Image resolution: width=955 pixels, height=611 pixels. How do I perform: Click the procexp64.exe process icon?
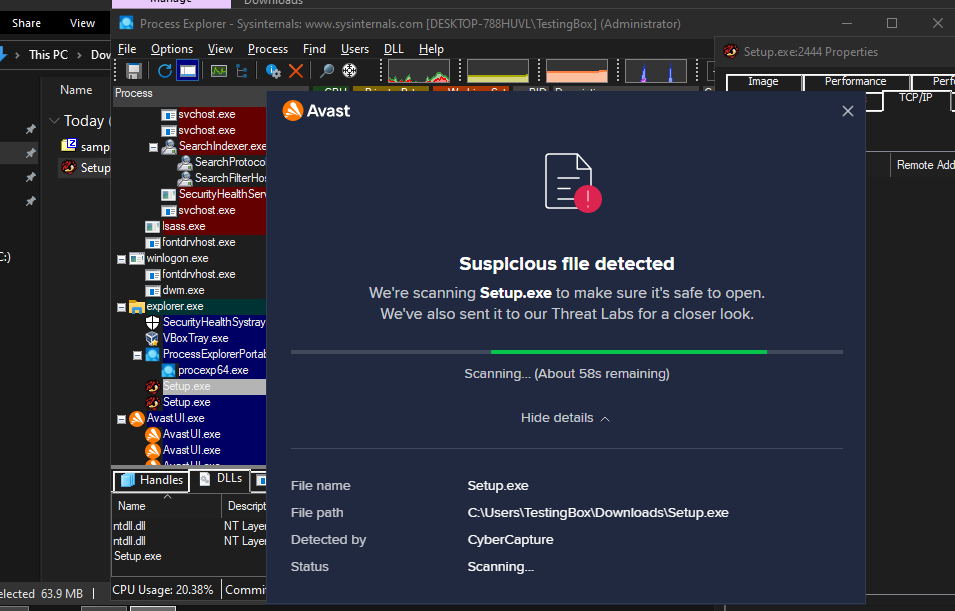(169, 370)
